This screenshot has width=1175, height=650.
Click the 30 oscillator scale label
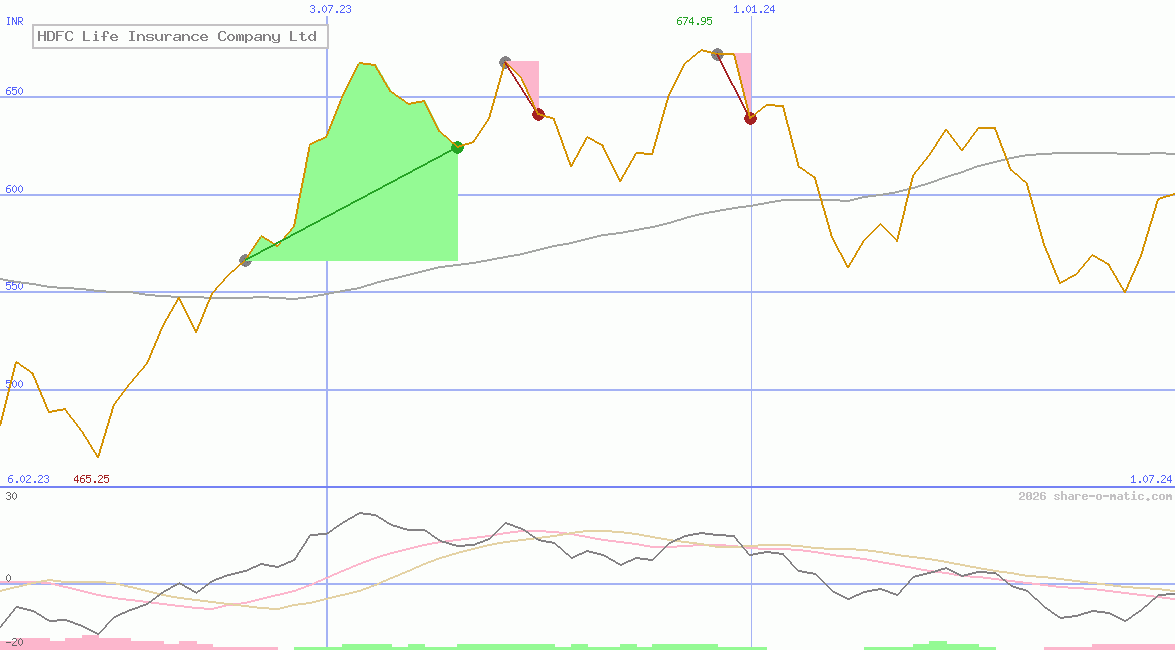[10, 492]
